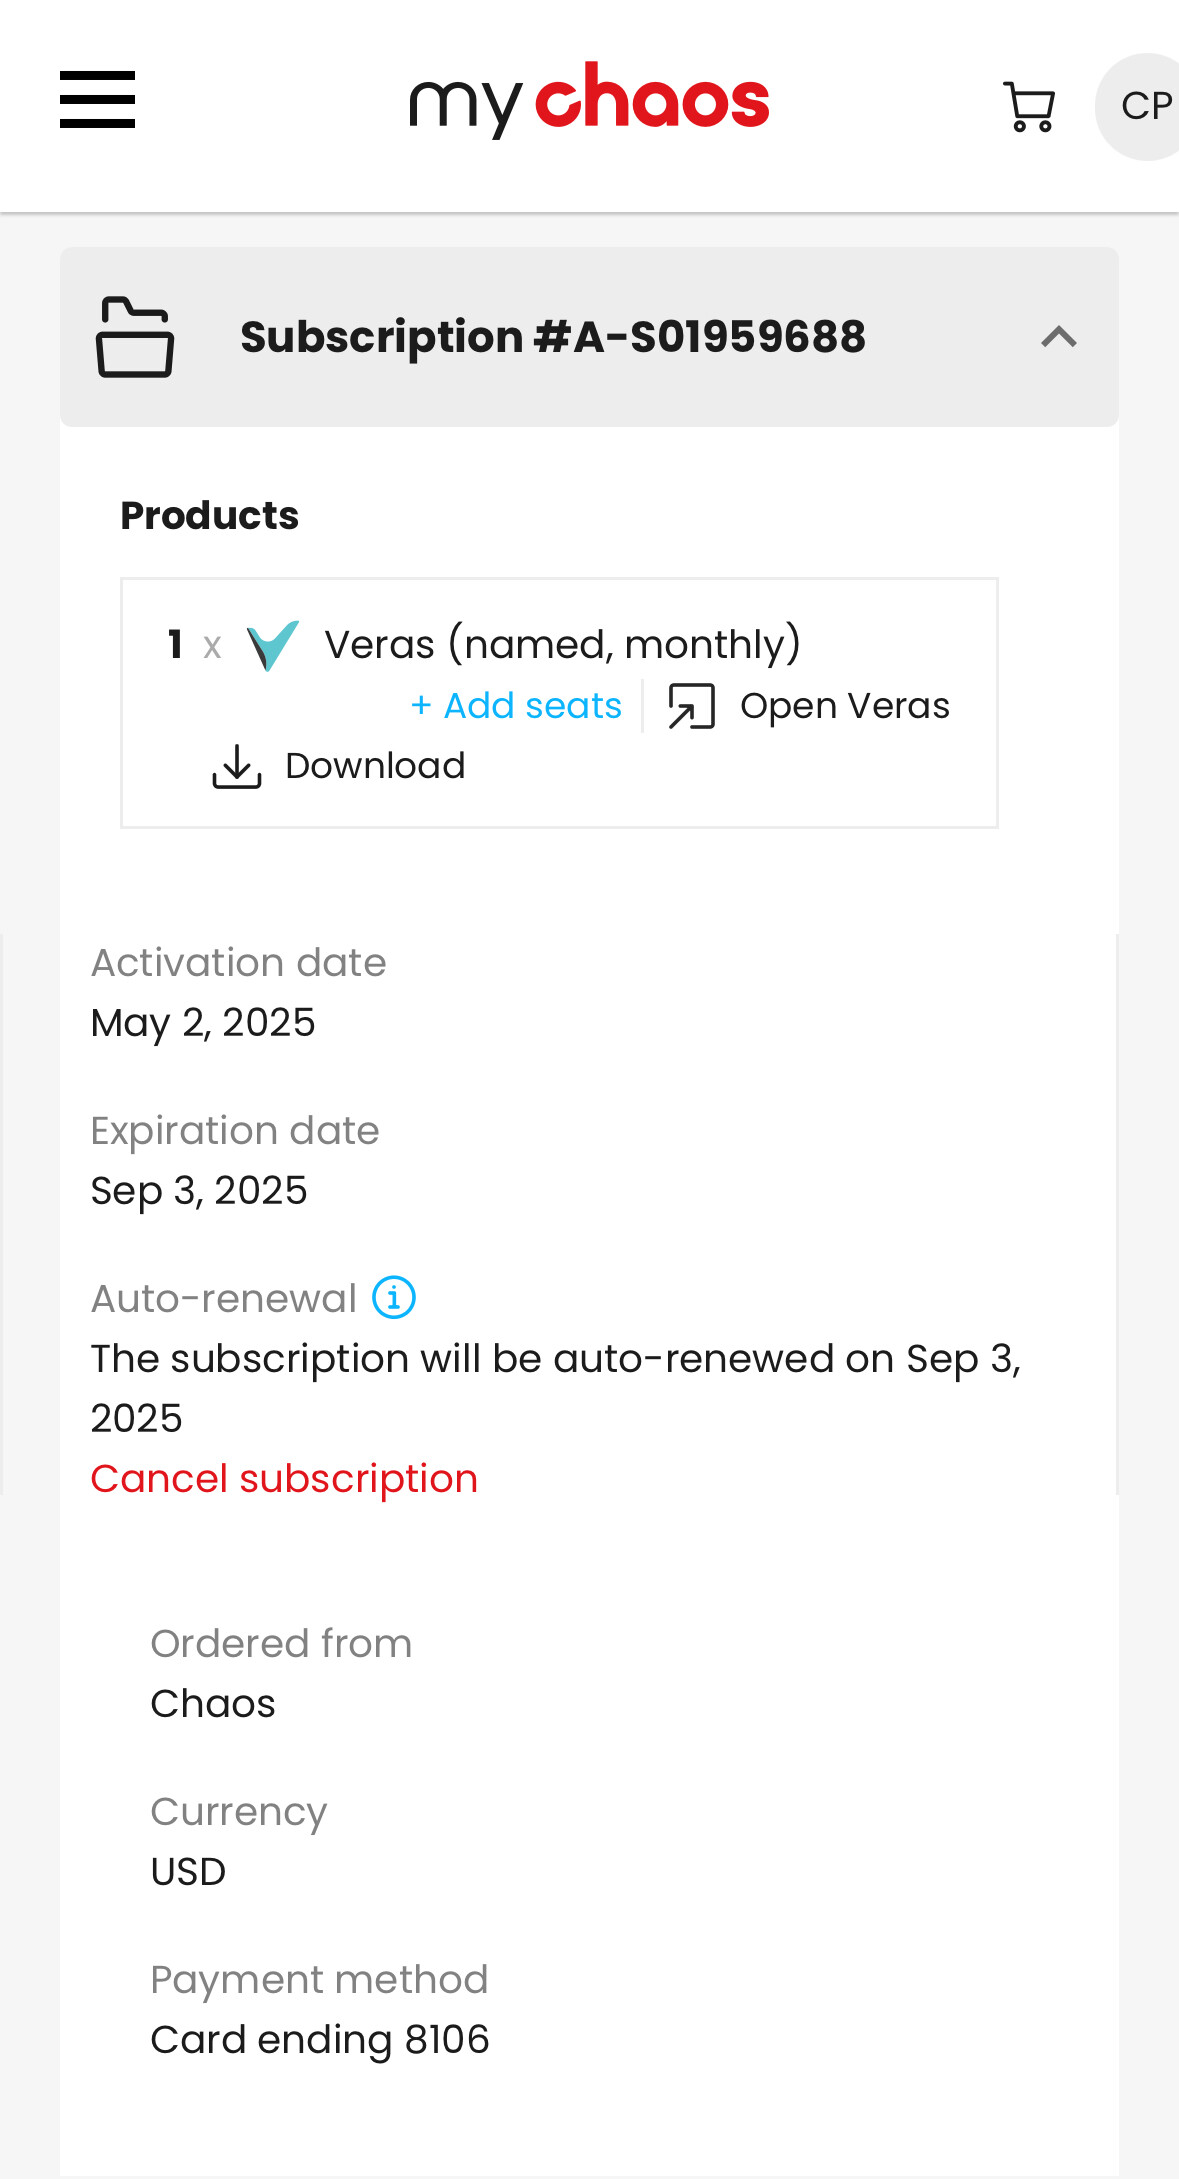Collapse the subscription panel with the chevron
Screen dimensions: 1179x2179
click(1059, 337)
